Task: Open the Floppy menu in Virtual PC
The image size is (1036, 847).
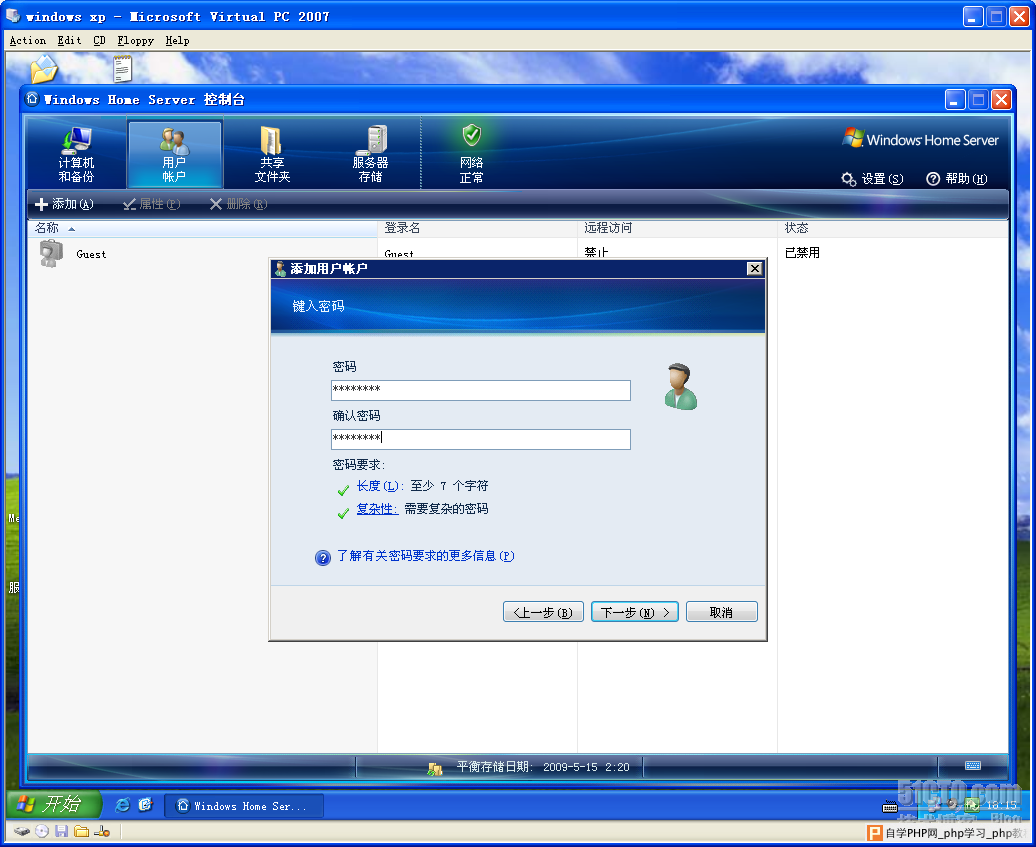Action: (135, 40)
